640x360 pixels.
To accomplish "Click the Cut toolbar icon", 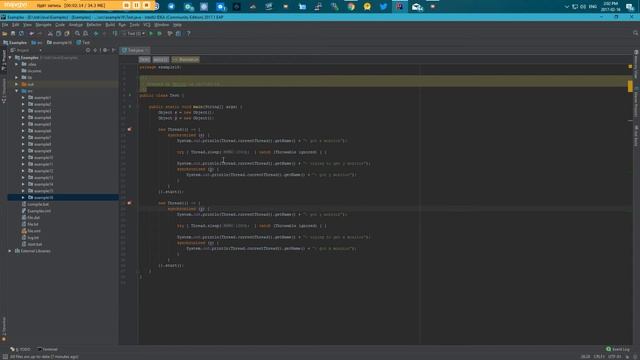I will coord(50,33).
